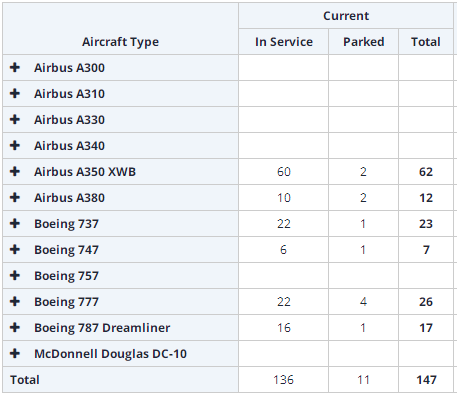Viewport: 457px width, 395px height.
Task: Click the Boeing 787 Dreamliner label
Action: tap(102, 328)
